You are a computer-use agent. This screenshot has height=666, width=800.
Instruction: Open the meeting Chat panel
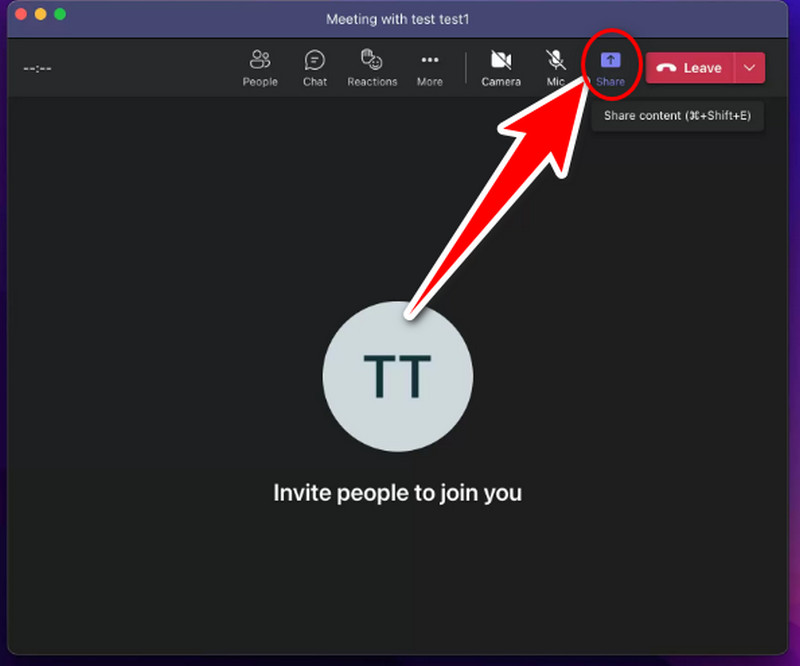[315, 67]
